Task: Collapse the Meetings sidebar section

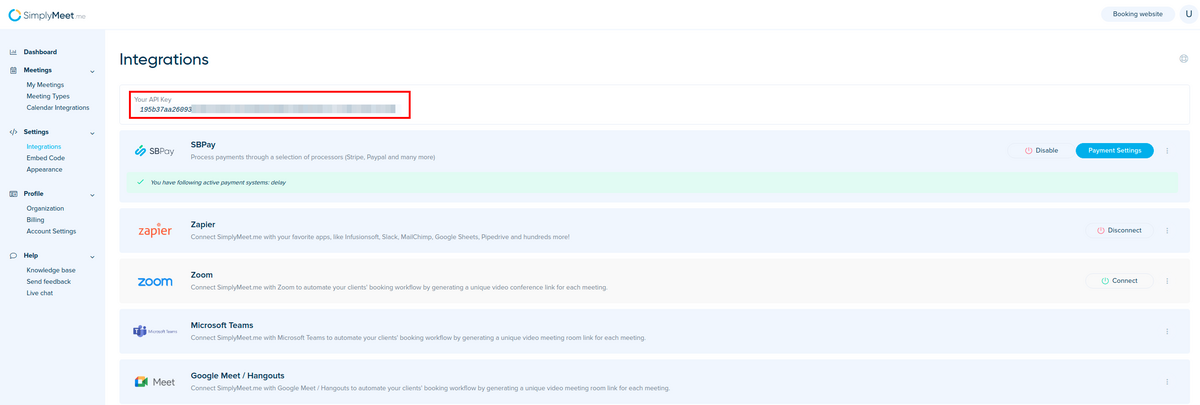Action: (x=92, y=71)
